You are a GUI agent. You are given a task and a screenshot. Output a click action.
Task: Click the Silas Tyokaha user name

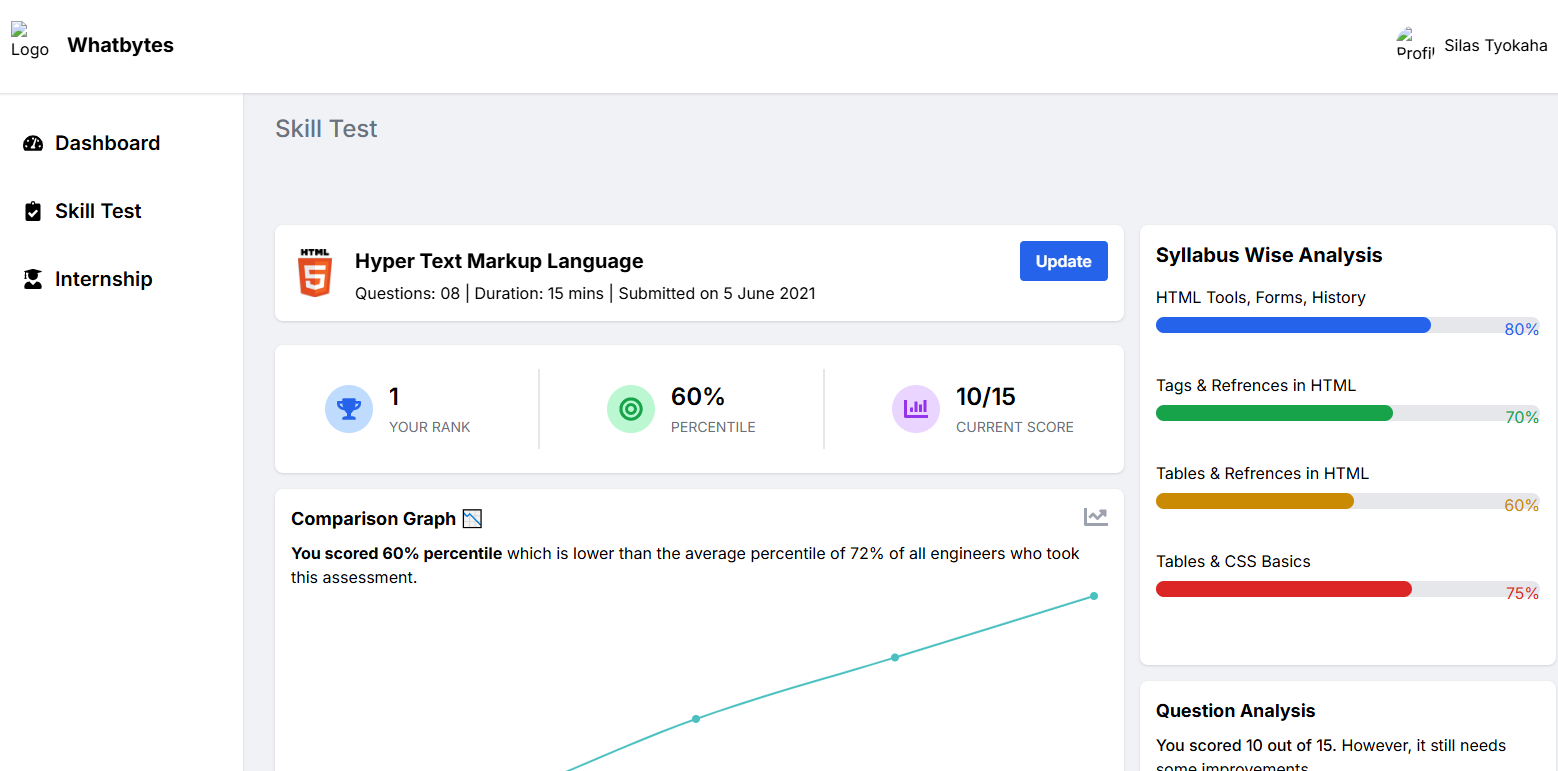point(1495,45)
